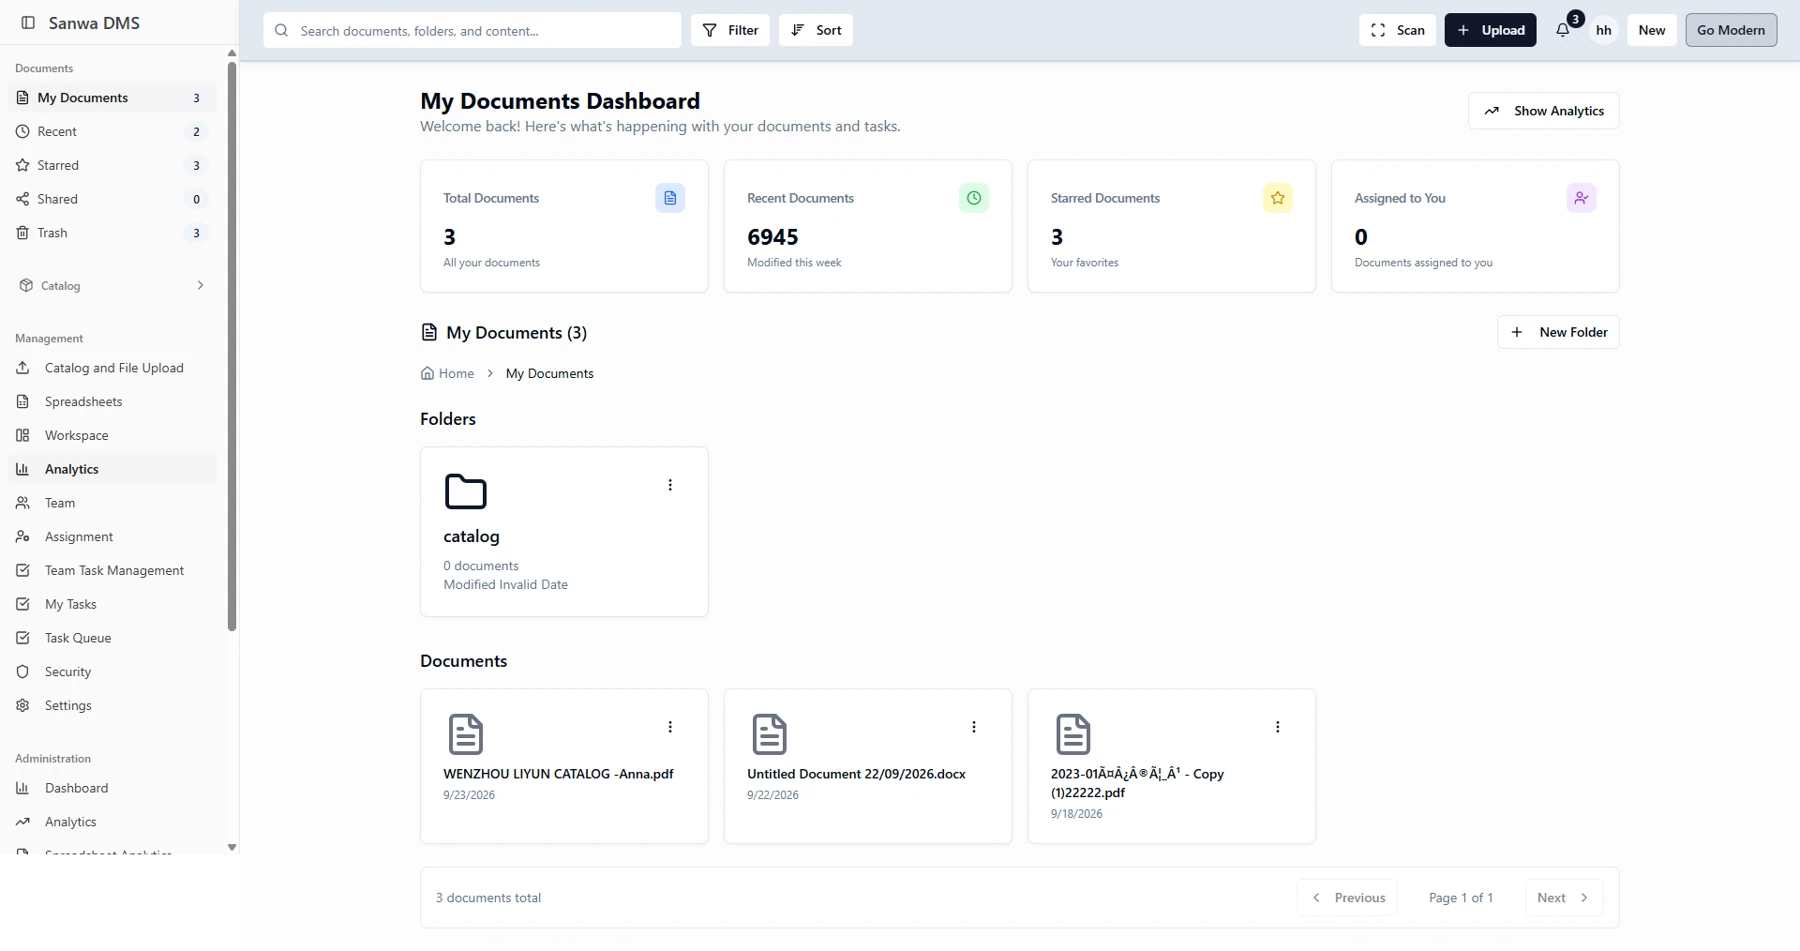Viewport: 1800px width, 951px height.
Task: Open Team Task Management
Action: click(x=112, y=570)
